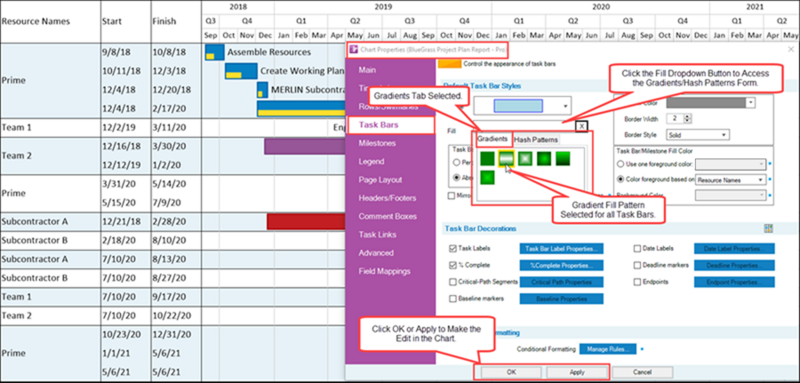
Task: Pick the second-row bright green gradient swatch
Action: [x=487, y=177]
